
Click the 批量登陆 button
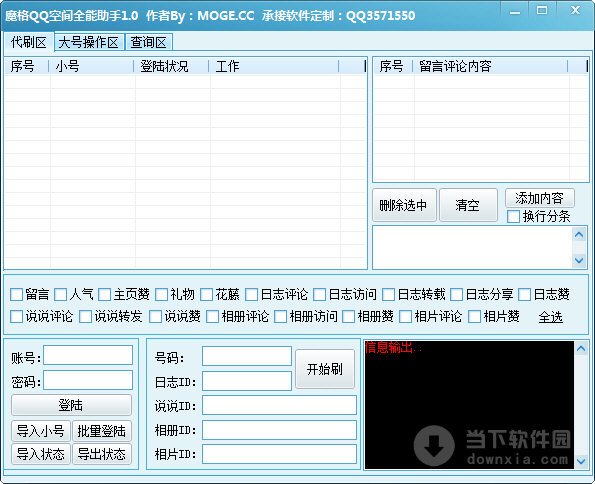coord(102,431)
